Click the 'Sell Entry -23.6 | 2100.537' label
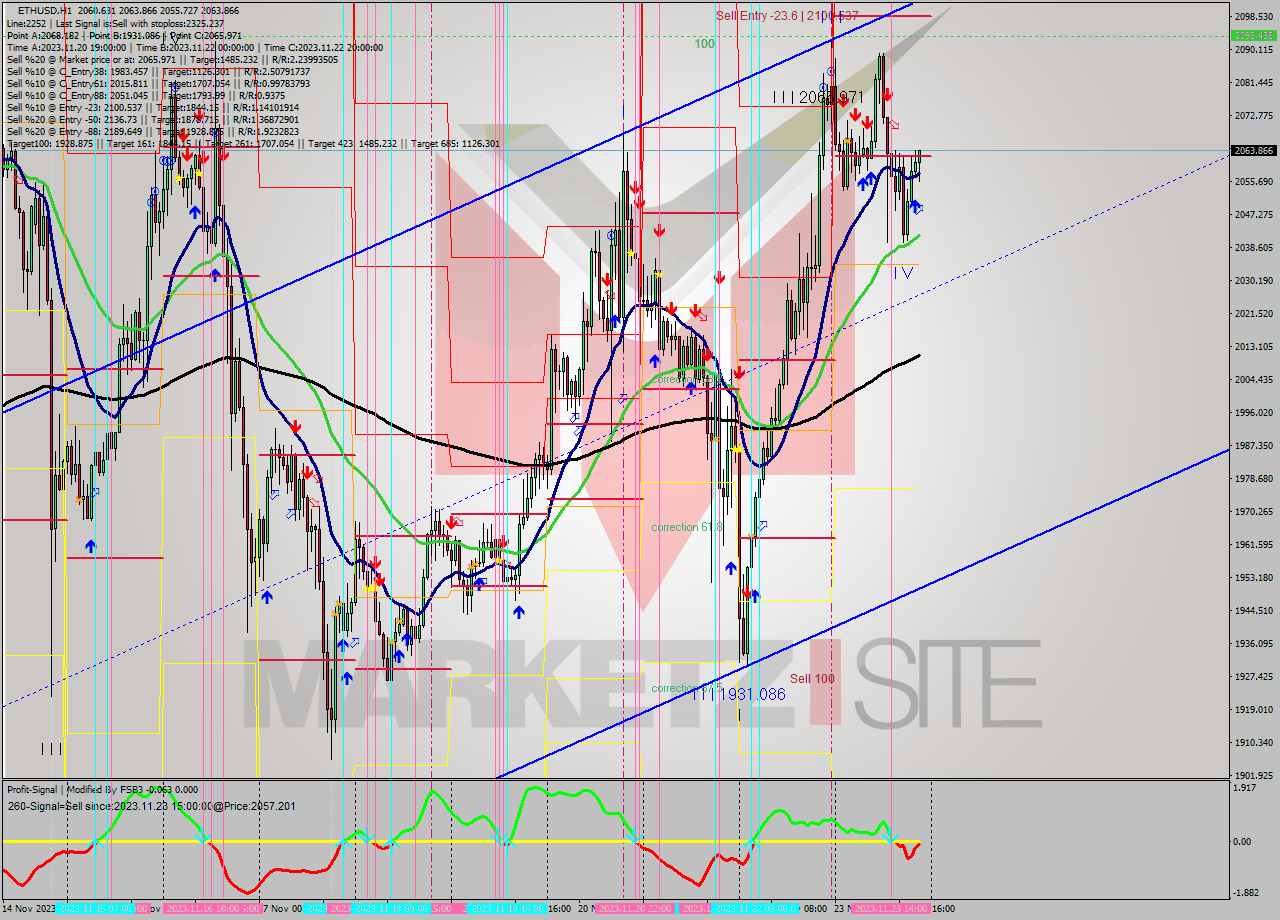1280x920 pixels. (787, 15)
